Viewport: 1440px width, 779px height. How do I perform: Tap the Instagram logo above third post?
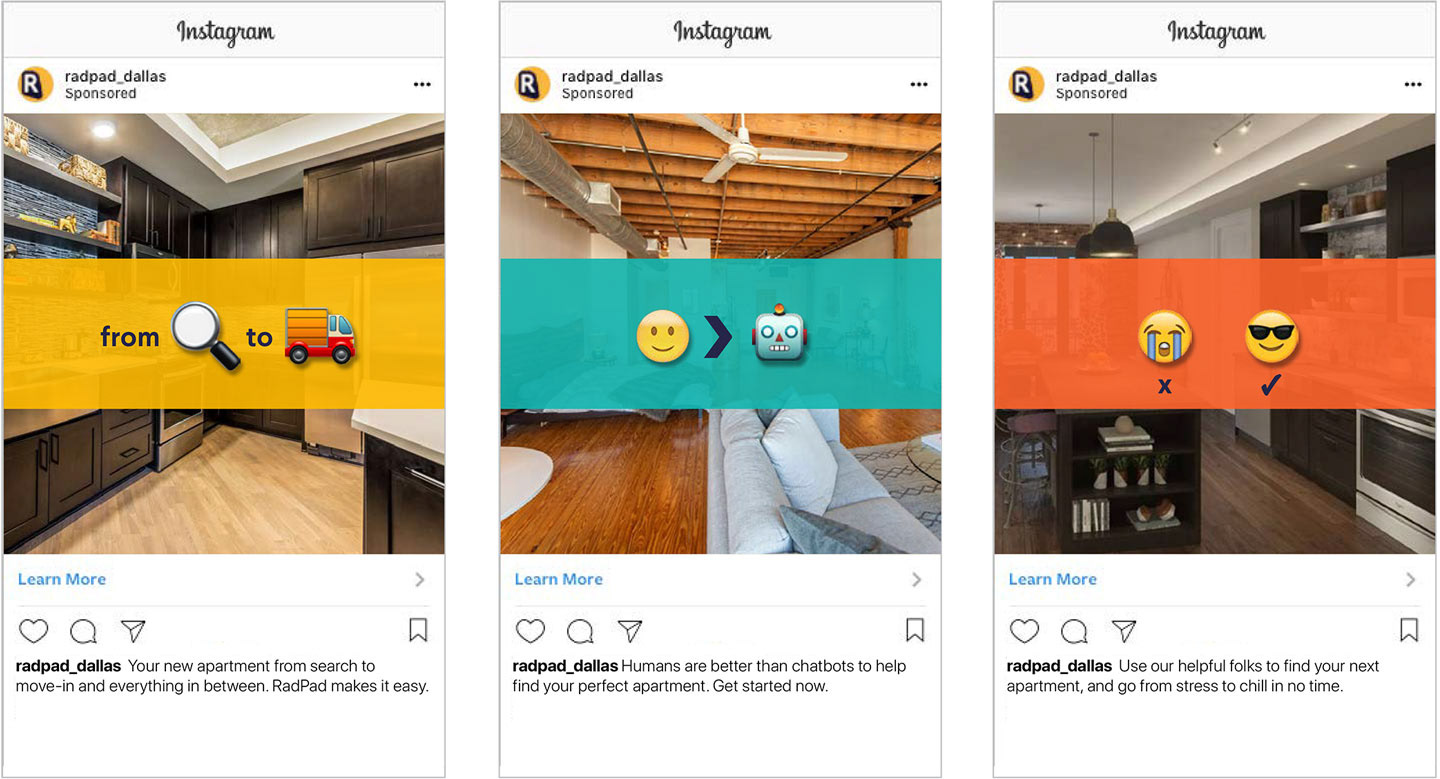1216,32
